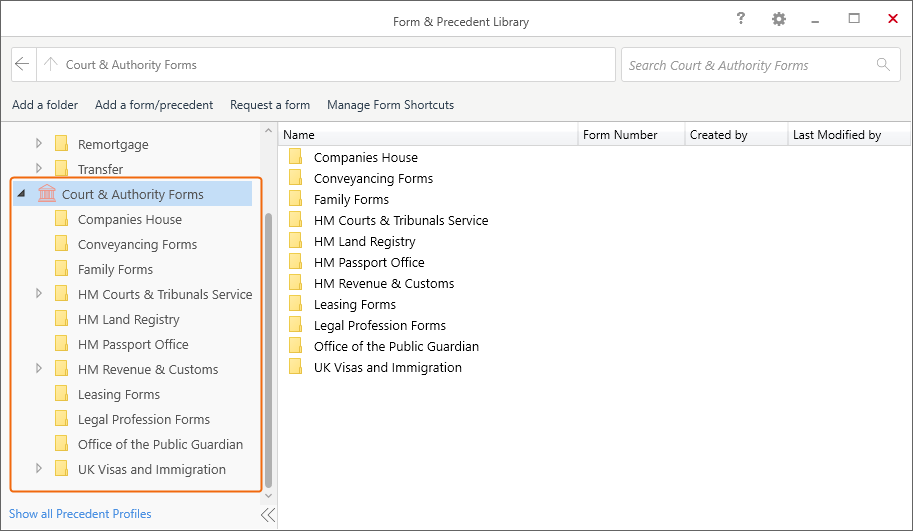
Task: Click the HM Passport Office folder icon in list
Action: (296, 261)
